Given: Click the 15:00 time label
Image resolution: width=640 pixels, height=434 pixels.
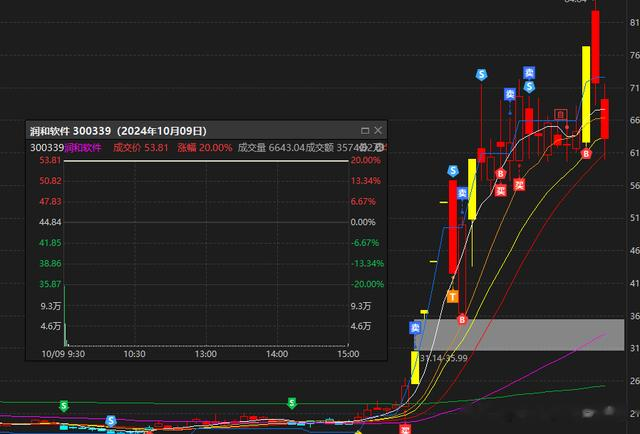Looking at the screenshot, I should [x=348, y=354].
